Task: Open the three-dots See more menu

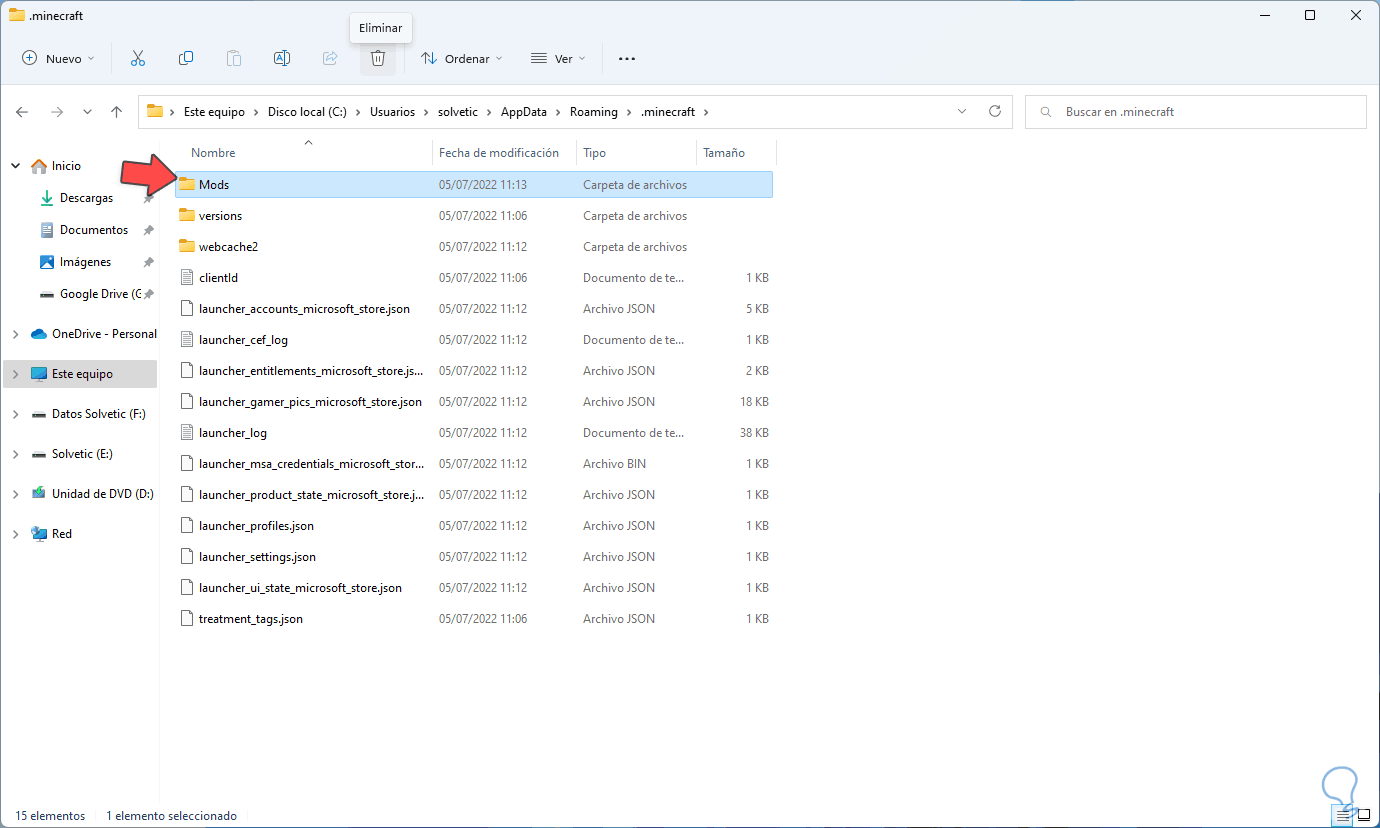Action: 627,59
